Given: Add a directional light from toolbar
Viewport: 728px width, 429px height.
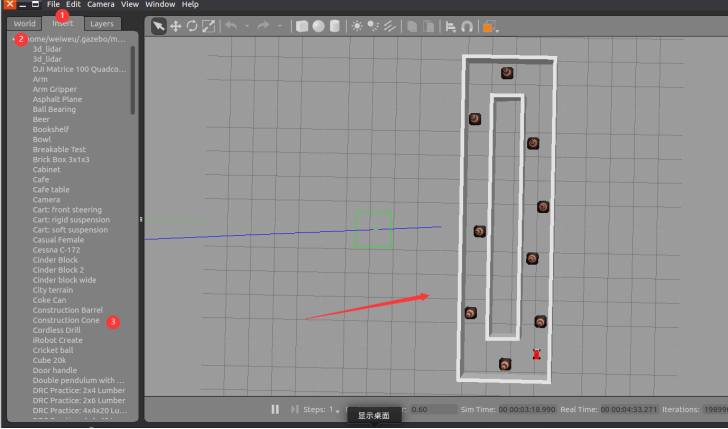Looking at the screenshot, I should [390, 26].
